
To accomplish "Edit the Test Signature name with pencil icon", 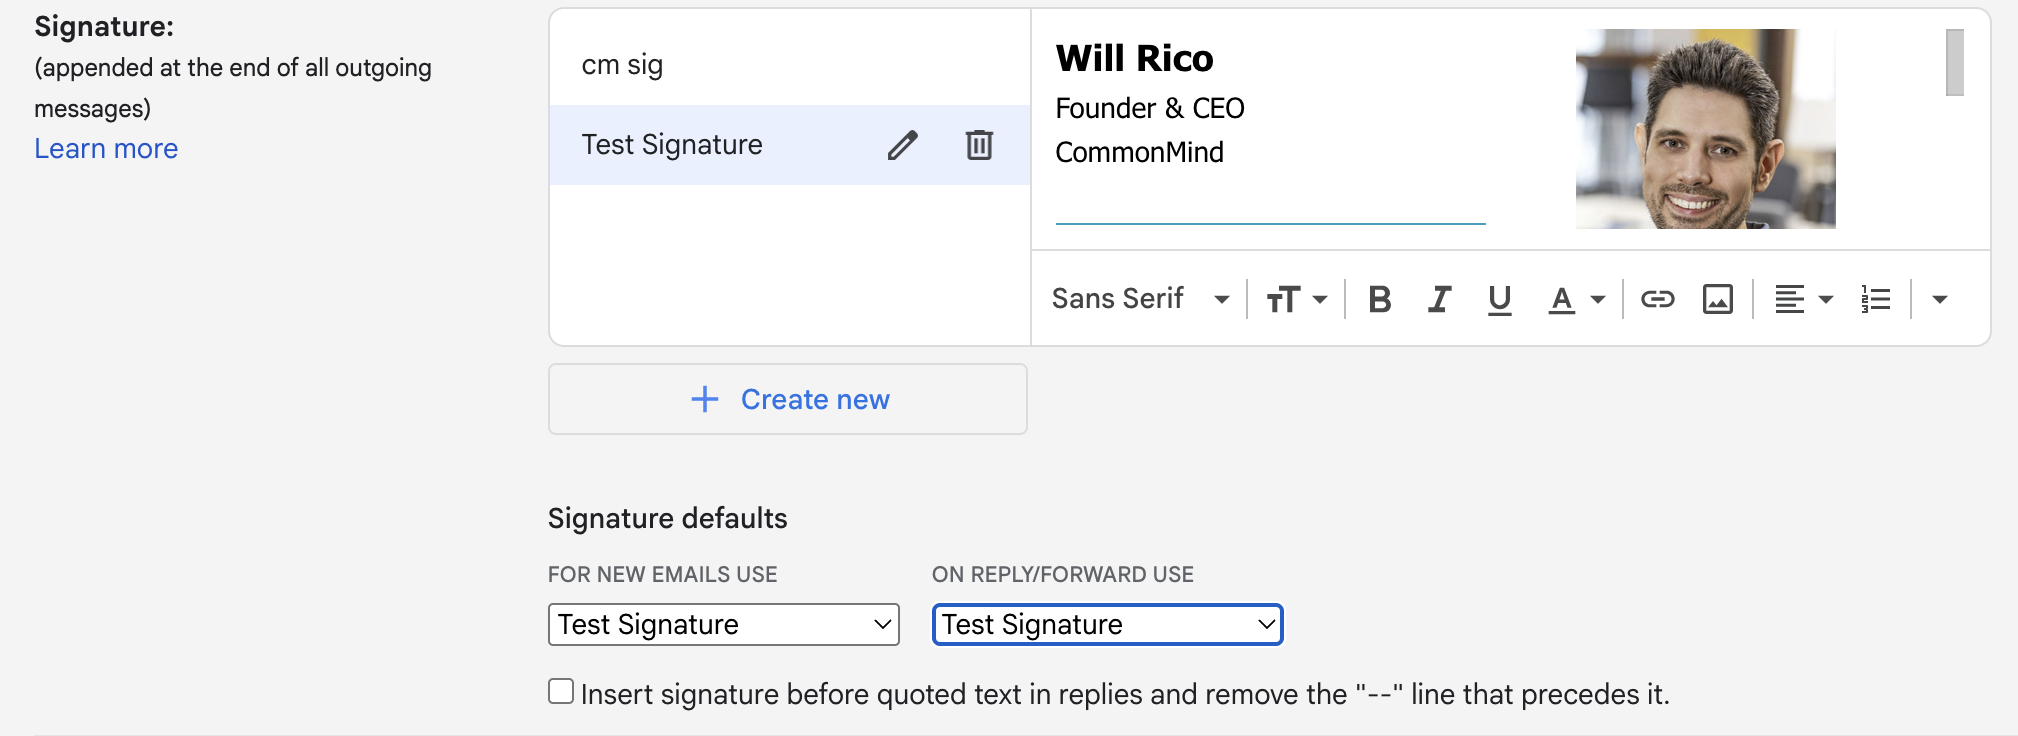I will pos(902,145).
